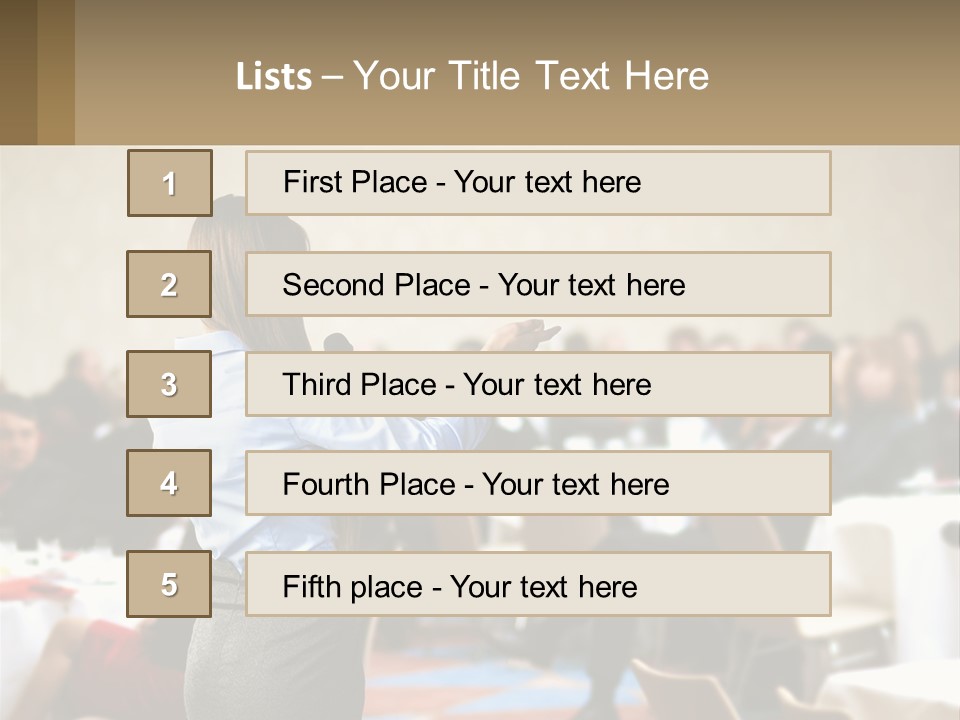Click the number 5 box
Image resolution: width=960 pixels, height=720 pixels.
[169, 584]
